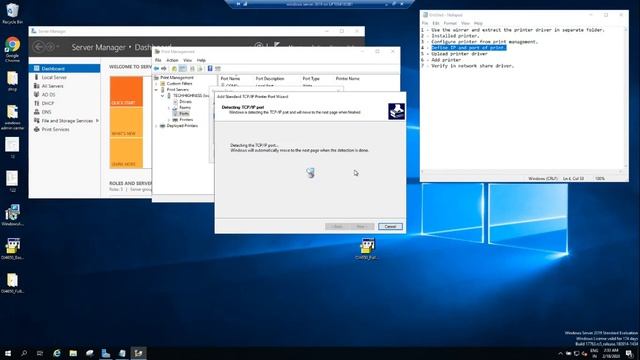
Task: Click Notepad vertical scrollbar
Action: point(626,98)
